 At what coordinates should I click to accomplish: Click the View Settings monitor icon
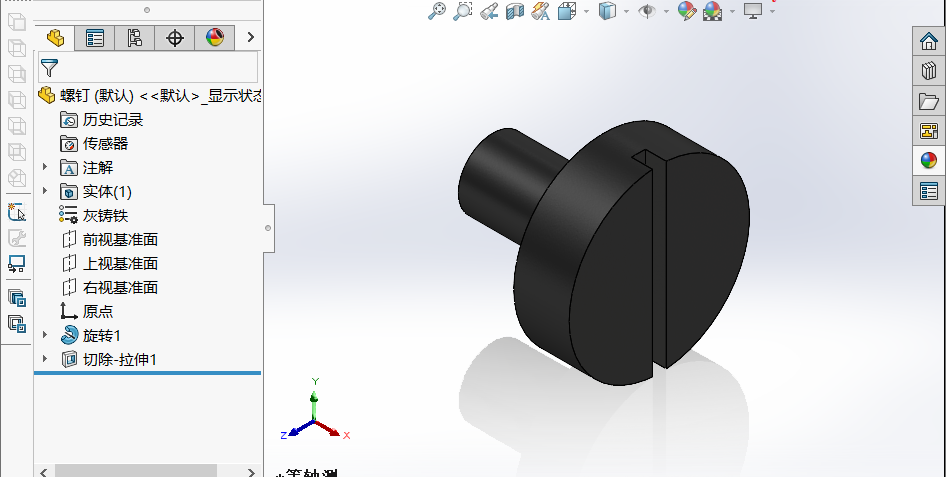753,11
